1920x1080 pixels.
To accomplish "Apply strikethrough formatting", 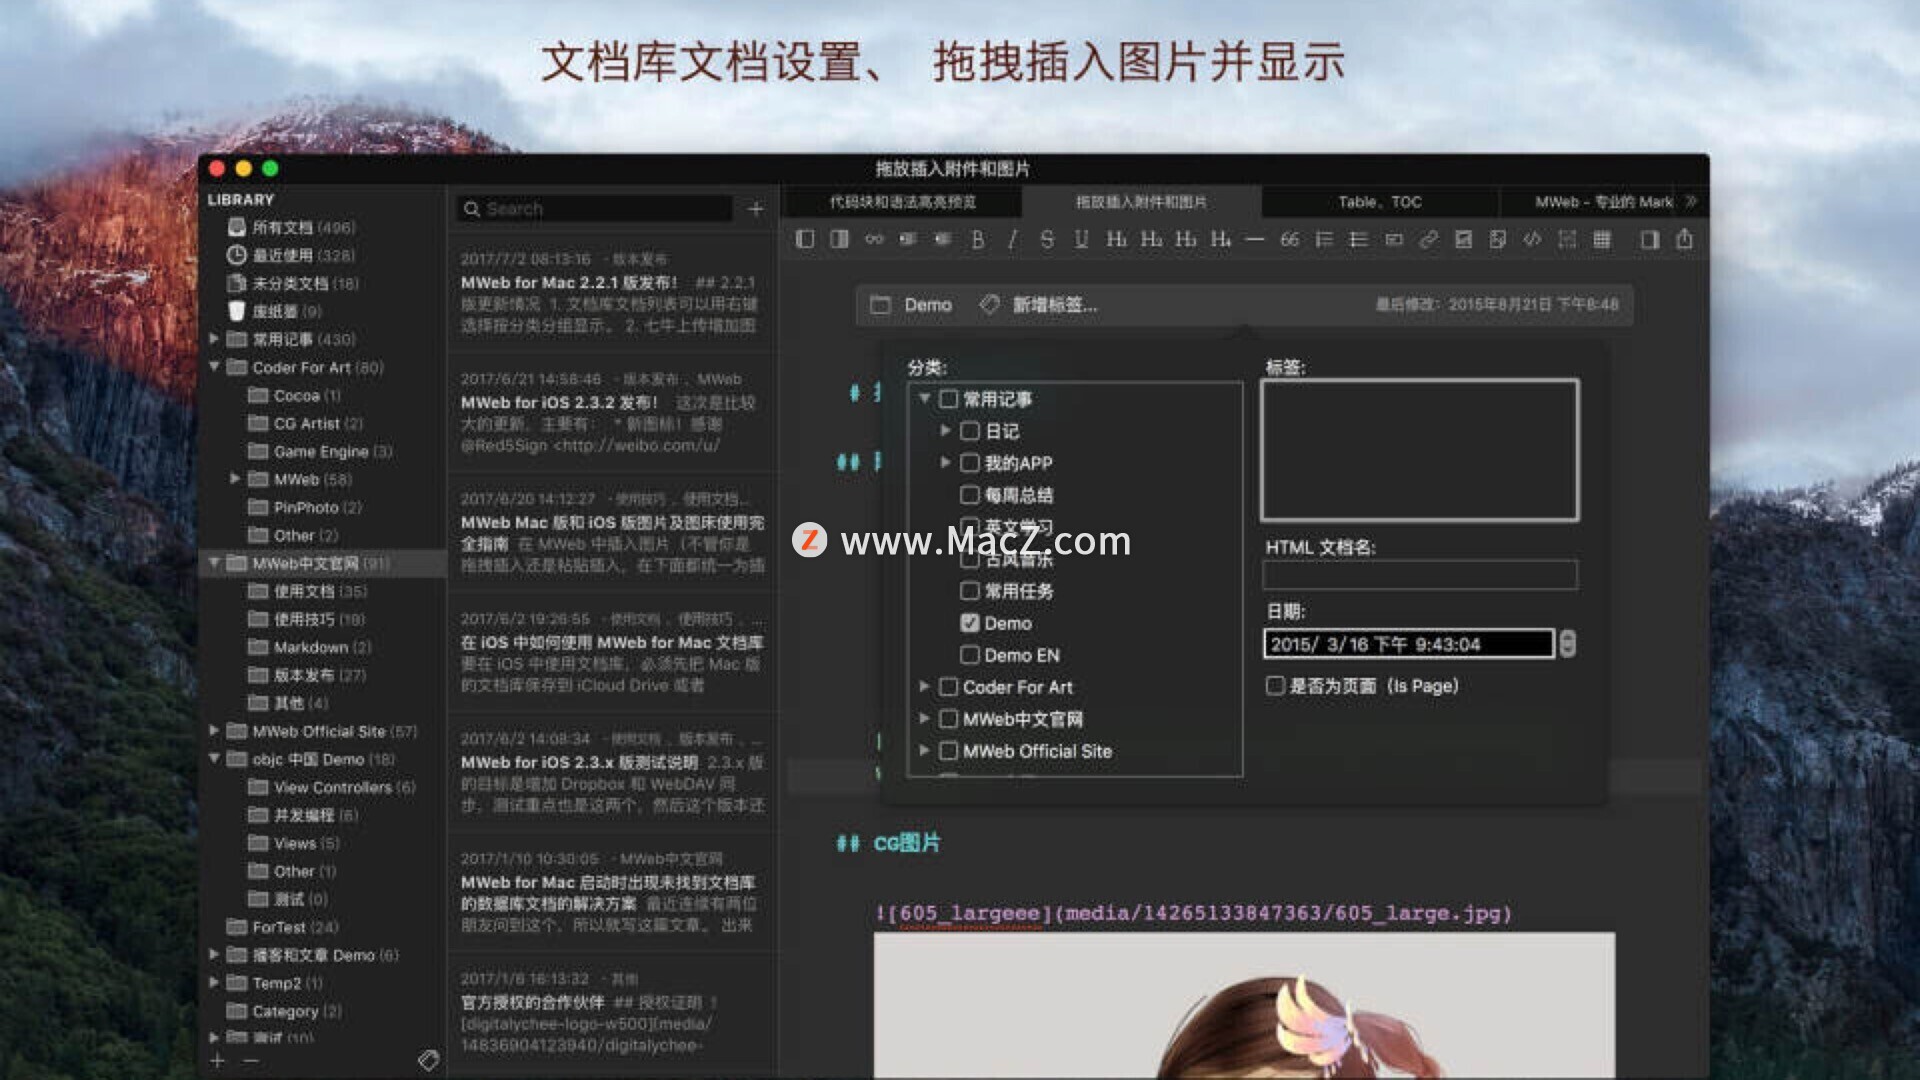I will click(1047, 240).
